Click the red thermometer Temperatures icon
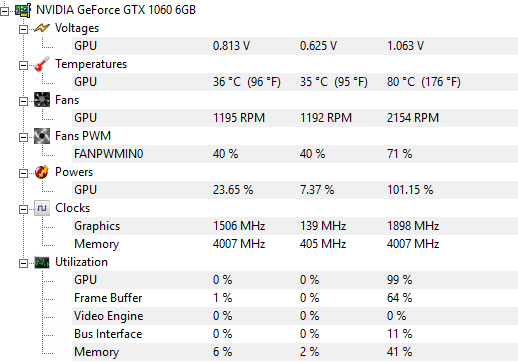Screen dimensions: 518x362 42,64
